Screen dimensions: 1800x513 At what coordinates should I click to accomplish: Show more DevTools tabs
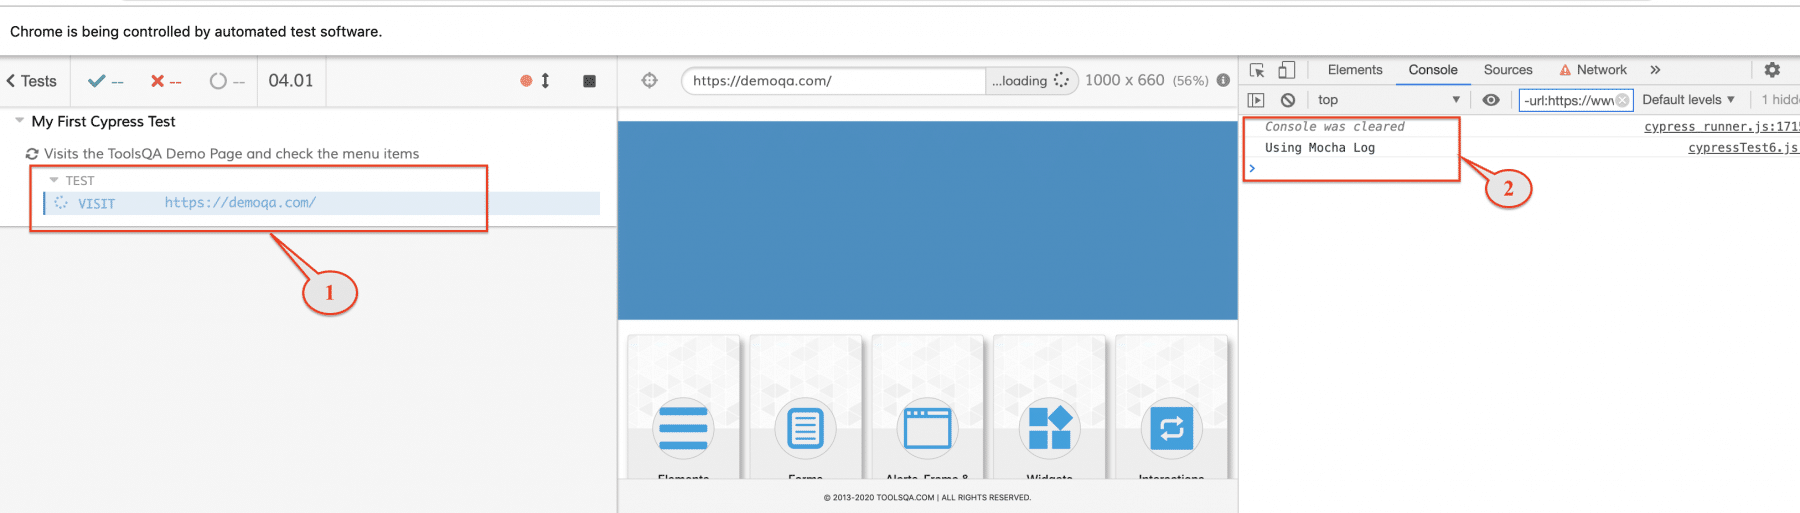coord(1655,70)
